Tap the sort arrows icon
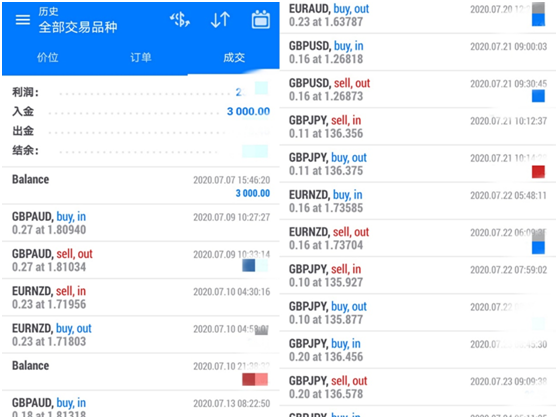 pyautogui.click(x=220, y=20)
